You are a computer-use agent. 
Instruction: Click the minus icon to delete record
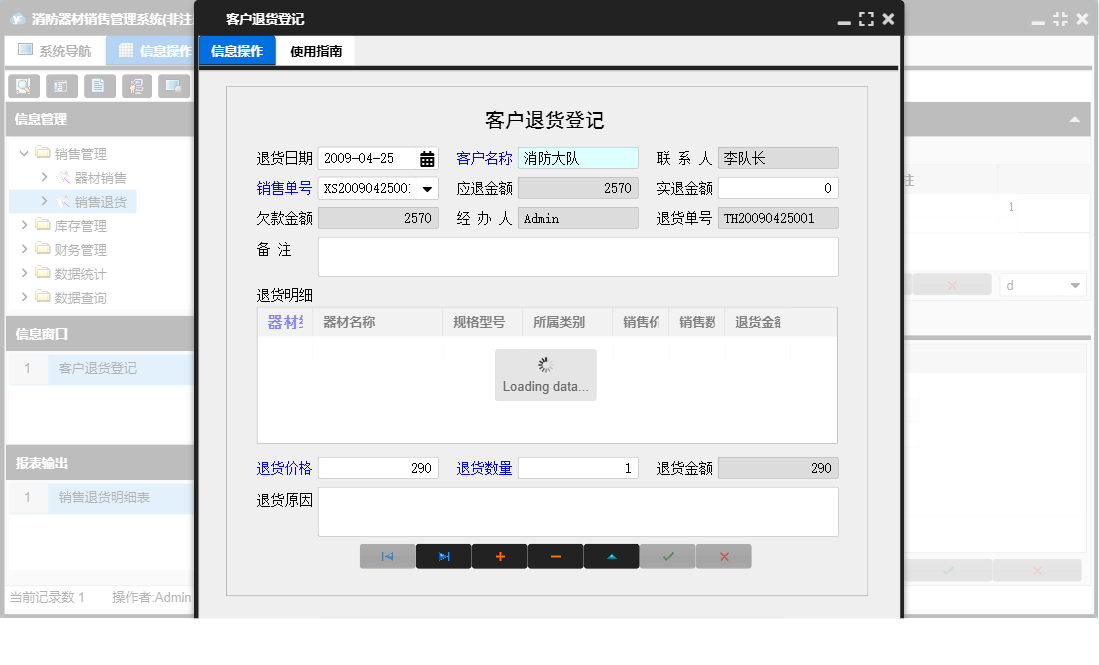[x=555, y=556]
